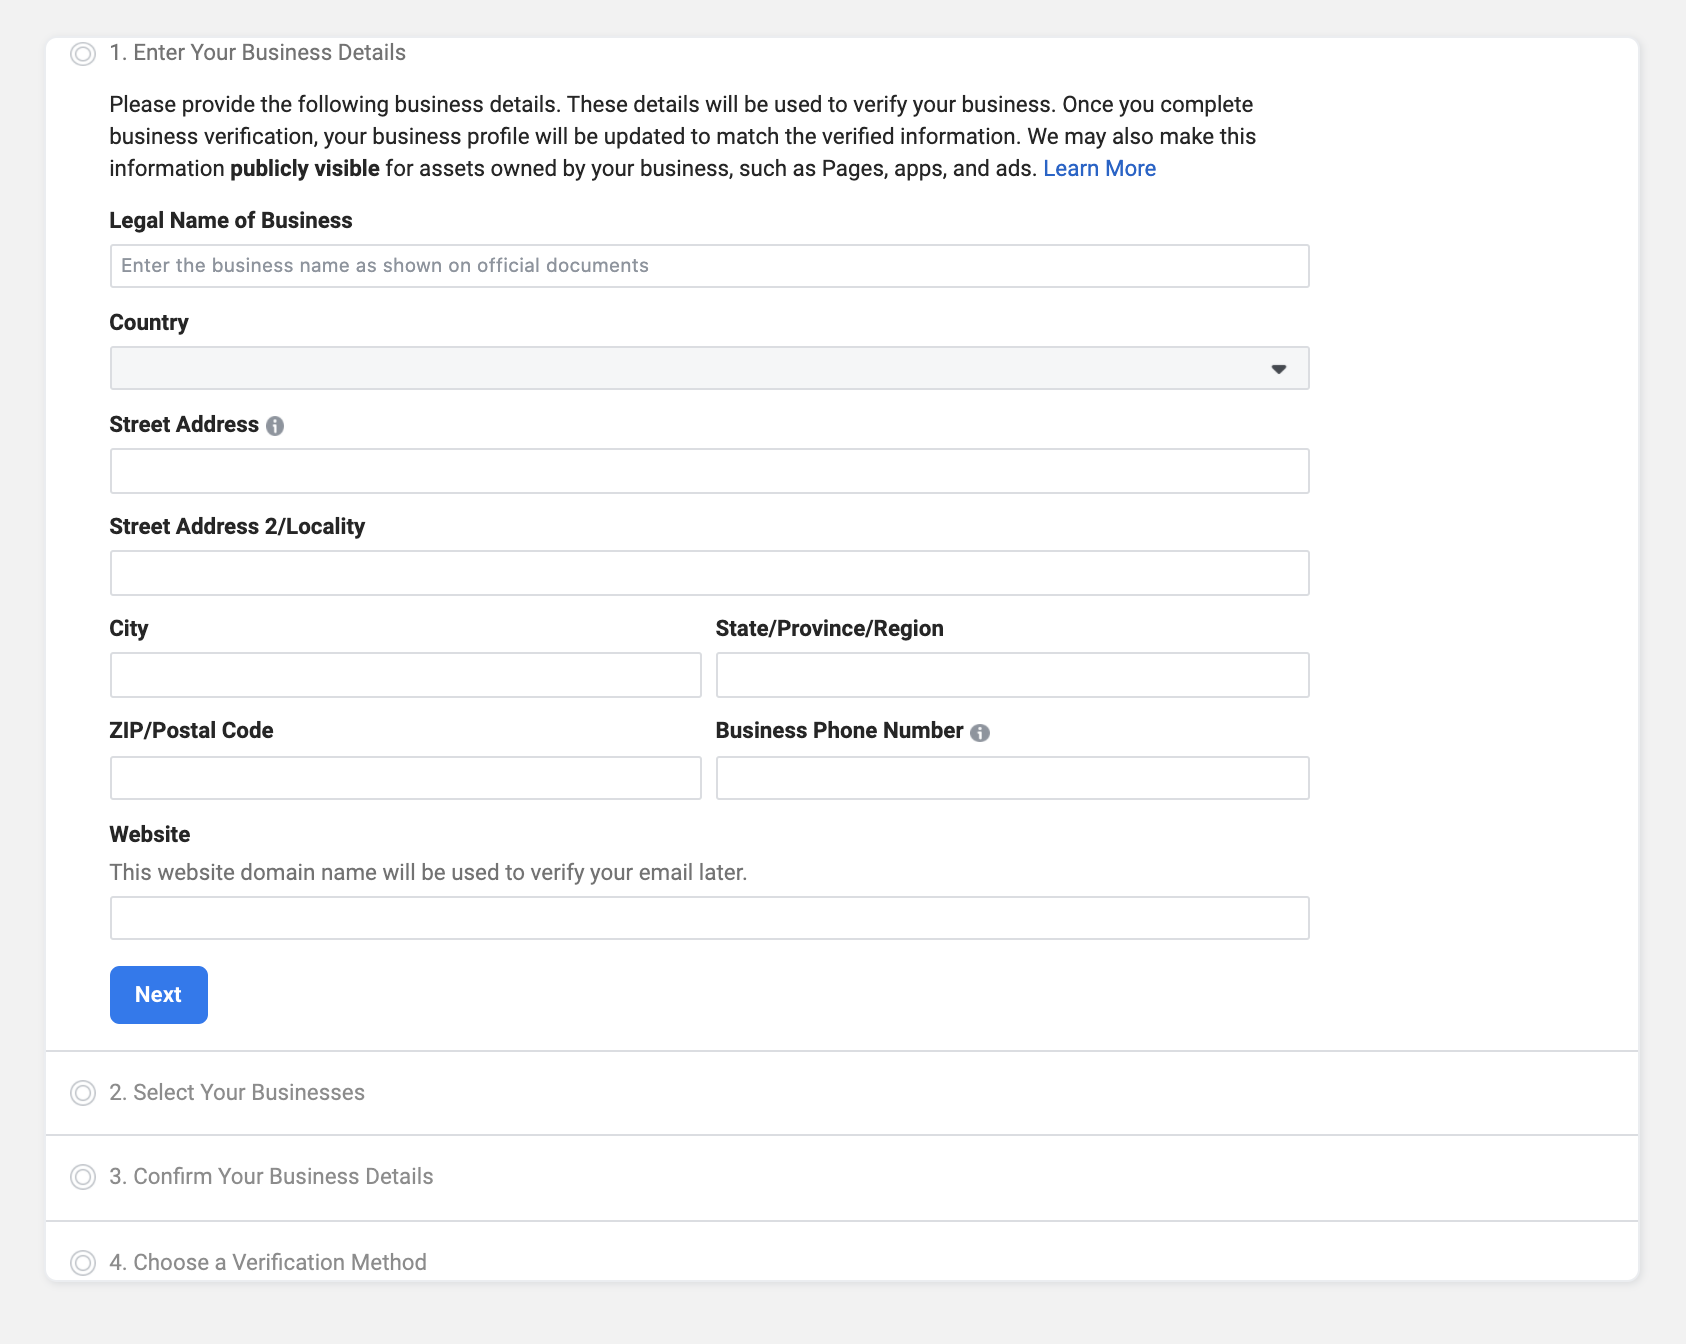This screenshot has width=1686, height=1344.
Task: Open the Choose a Verification Method section
Action: 267,1262
